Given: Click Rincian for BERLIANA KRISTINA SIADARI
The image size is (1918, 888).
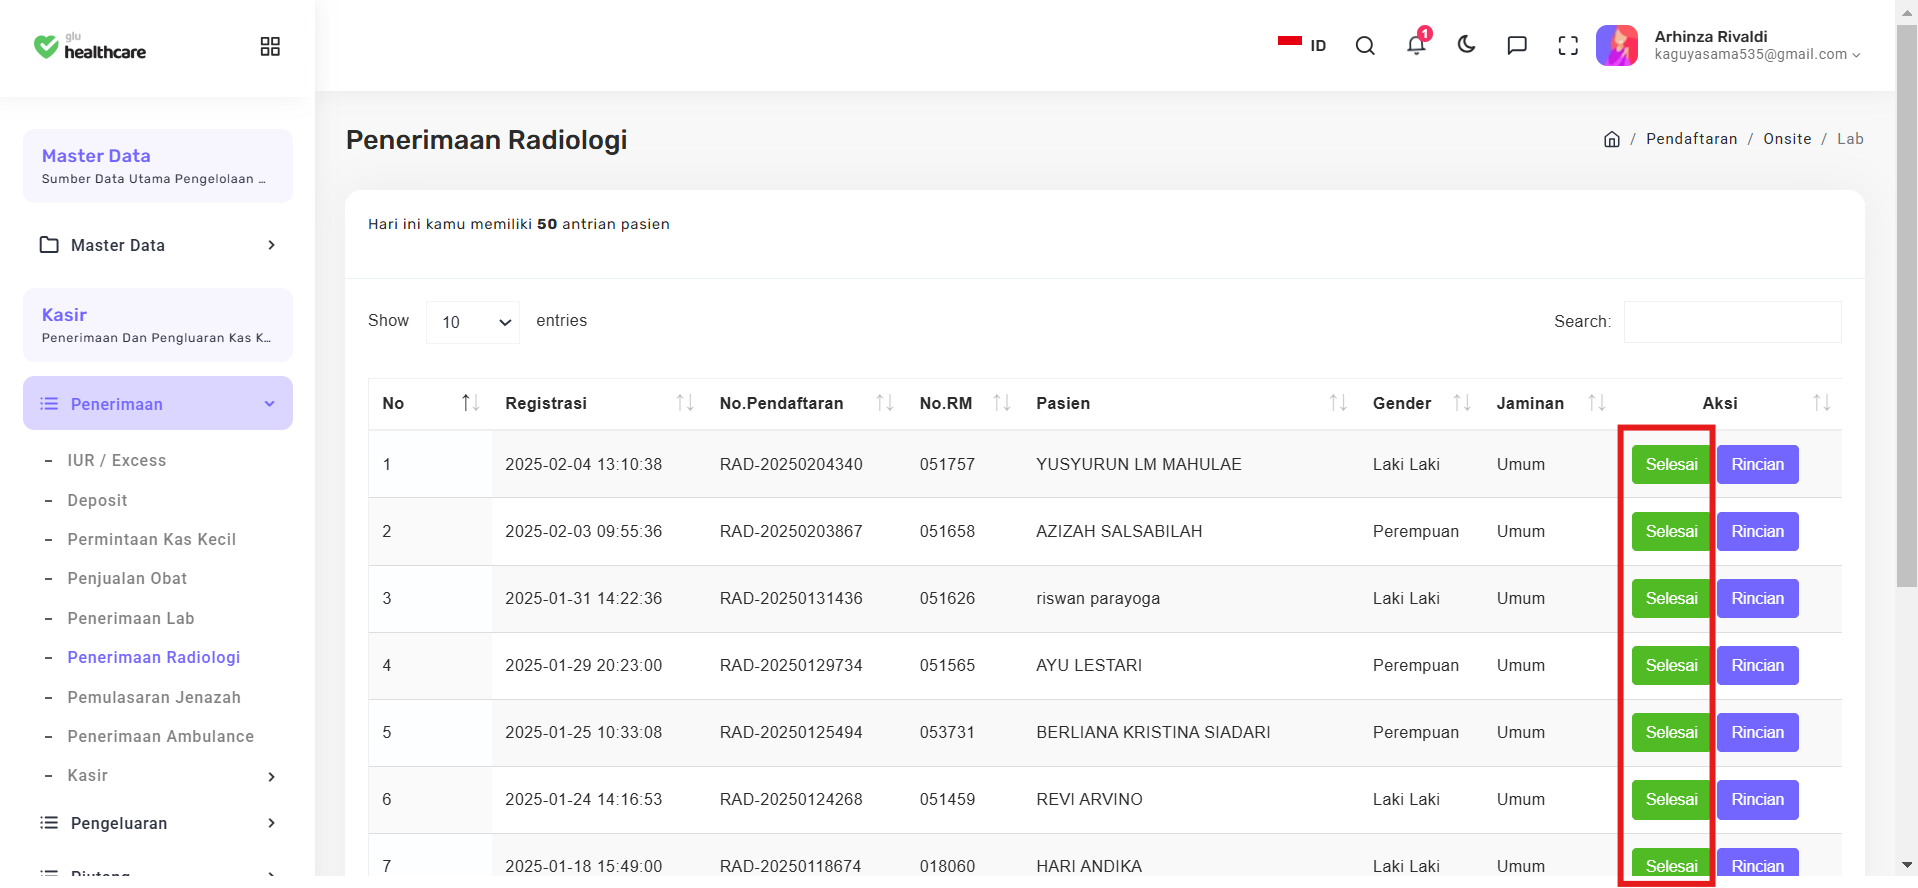Looking at the screenshot, I should 1757,732.
